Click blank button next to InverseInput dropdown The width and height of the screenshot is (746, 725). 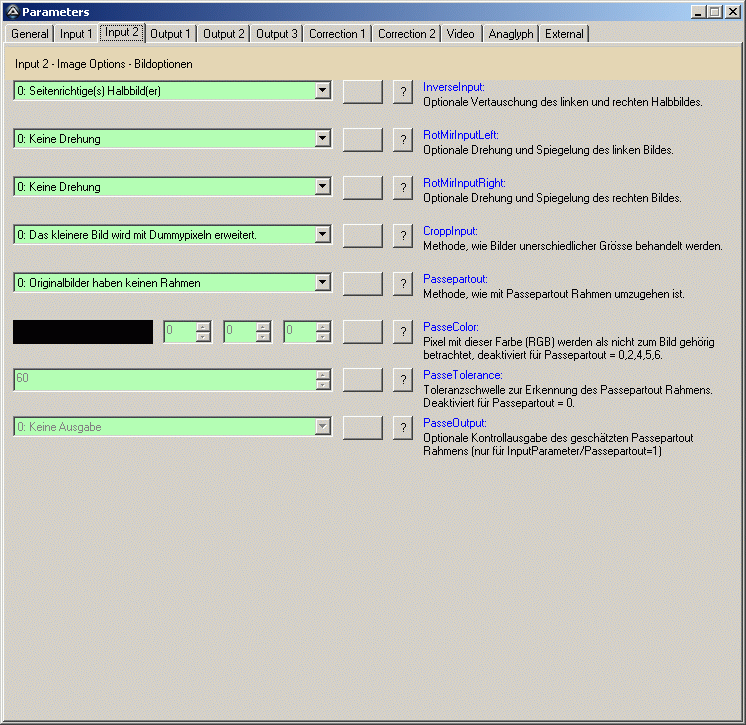(362, 92)
